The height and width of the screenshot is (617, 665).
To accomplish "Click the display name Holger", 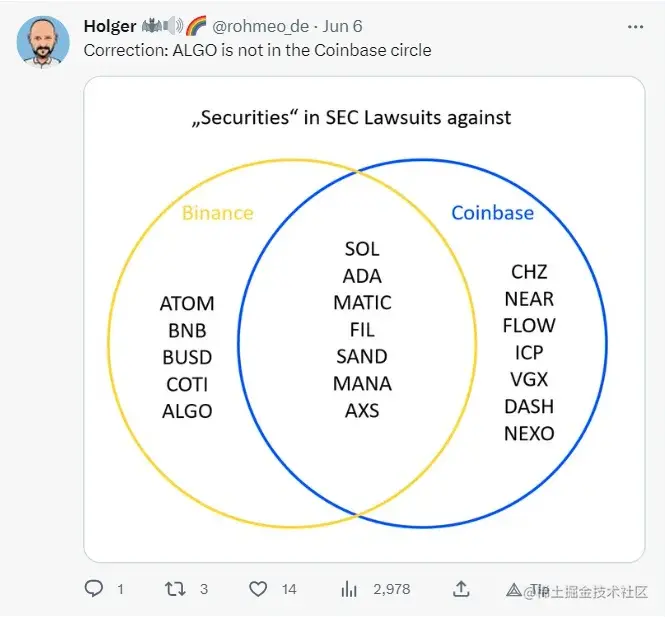I will point(110,26).
